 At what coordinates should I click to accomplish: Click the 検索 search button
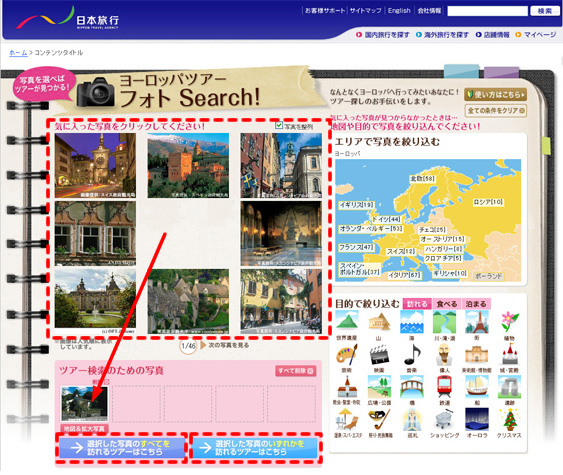click(544, 11)
